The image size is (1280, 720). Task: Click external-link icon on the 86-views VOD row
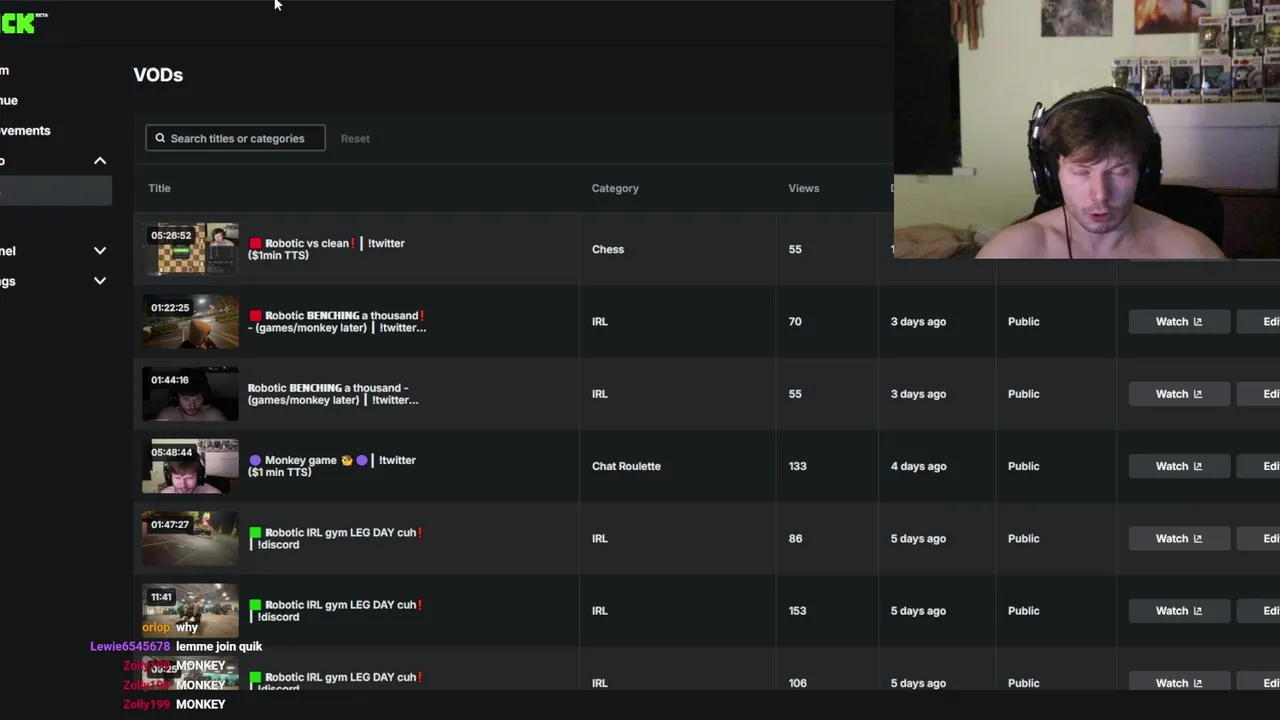coord(1197,539)
